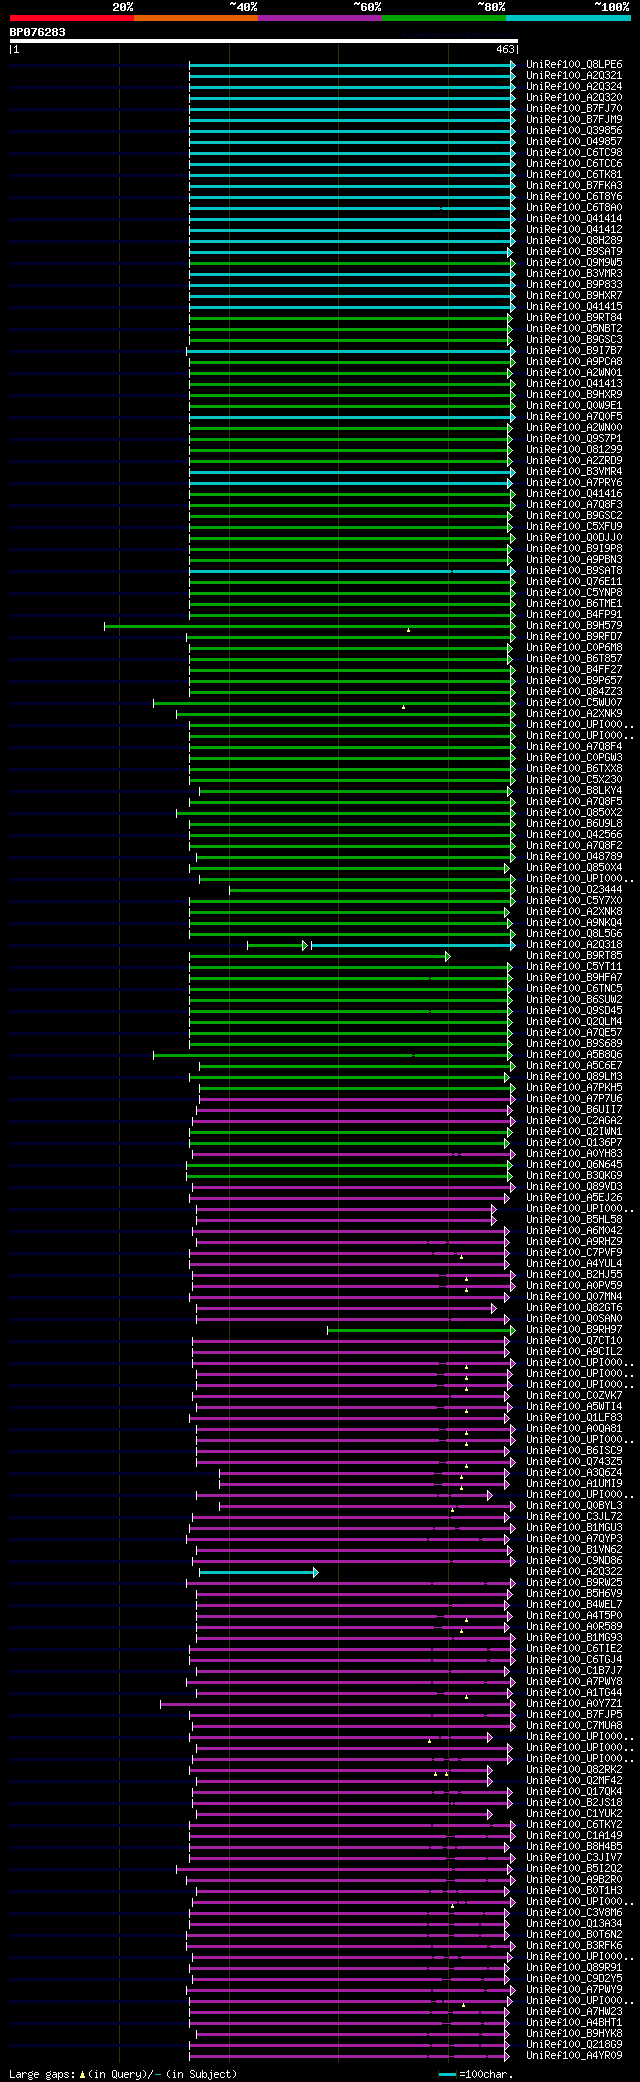The image size is (640, 2082).
Task: Click the UniRef100_B9SAT9 label
Action: click(x=574, y=252)
